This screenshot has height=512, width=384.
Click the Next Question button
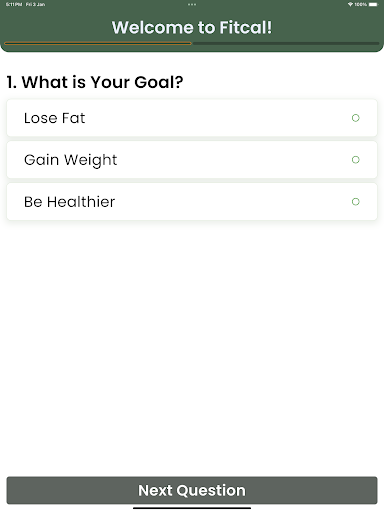pyautogui.click(x=192, y=490)
